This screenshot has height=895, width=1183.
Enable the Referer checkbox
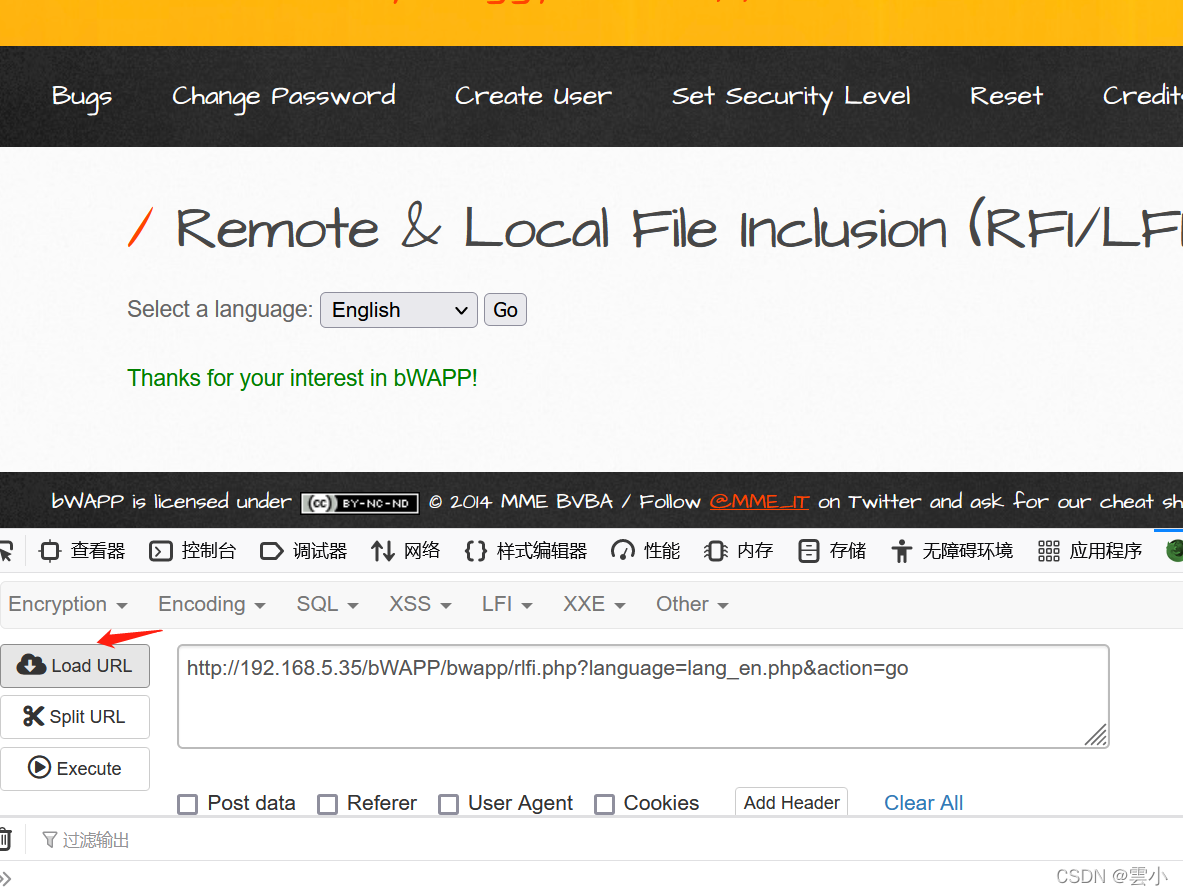pyautogui.click(x=327, y=804)
